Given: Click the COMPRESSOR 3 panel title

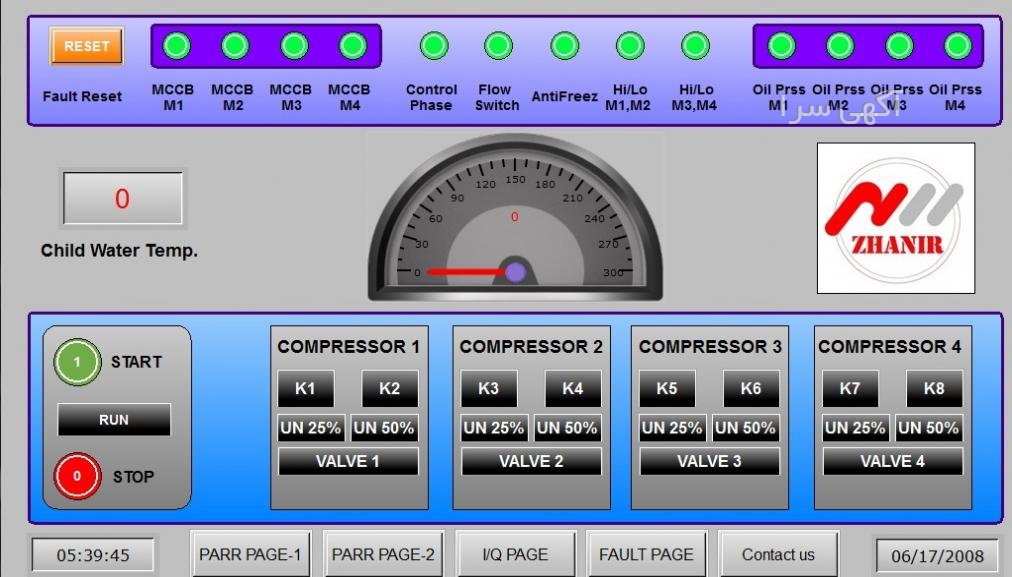Looking at the screenshot, I should (710, 347).
